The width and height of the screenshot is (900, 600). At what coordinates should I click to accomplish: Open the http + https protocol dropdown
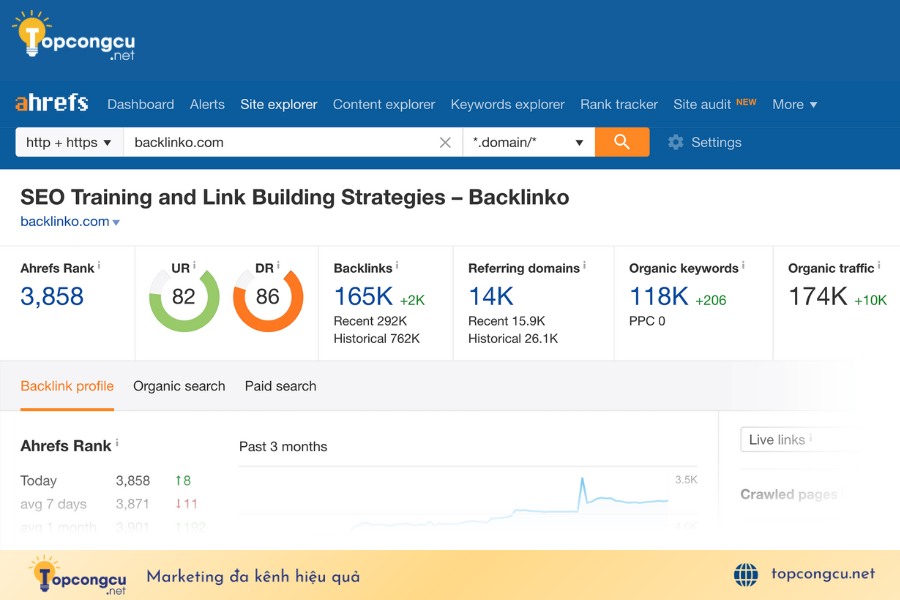click(x=69, y=142)
